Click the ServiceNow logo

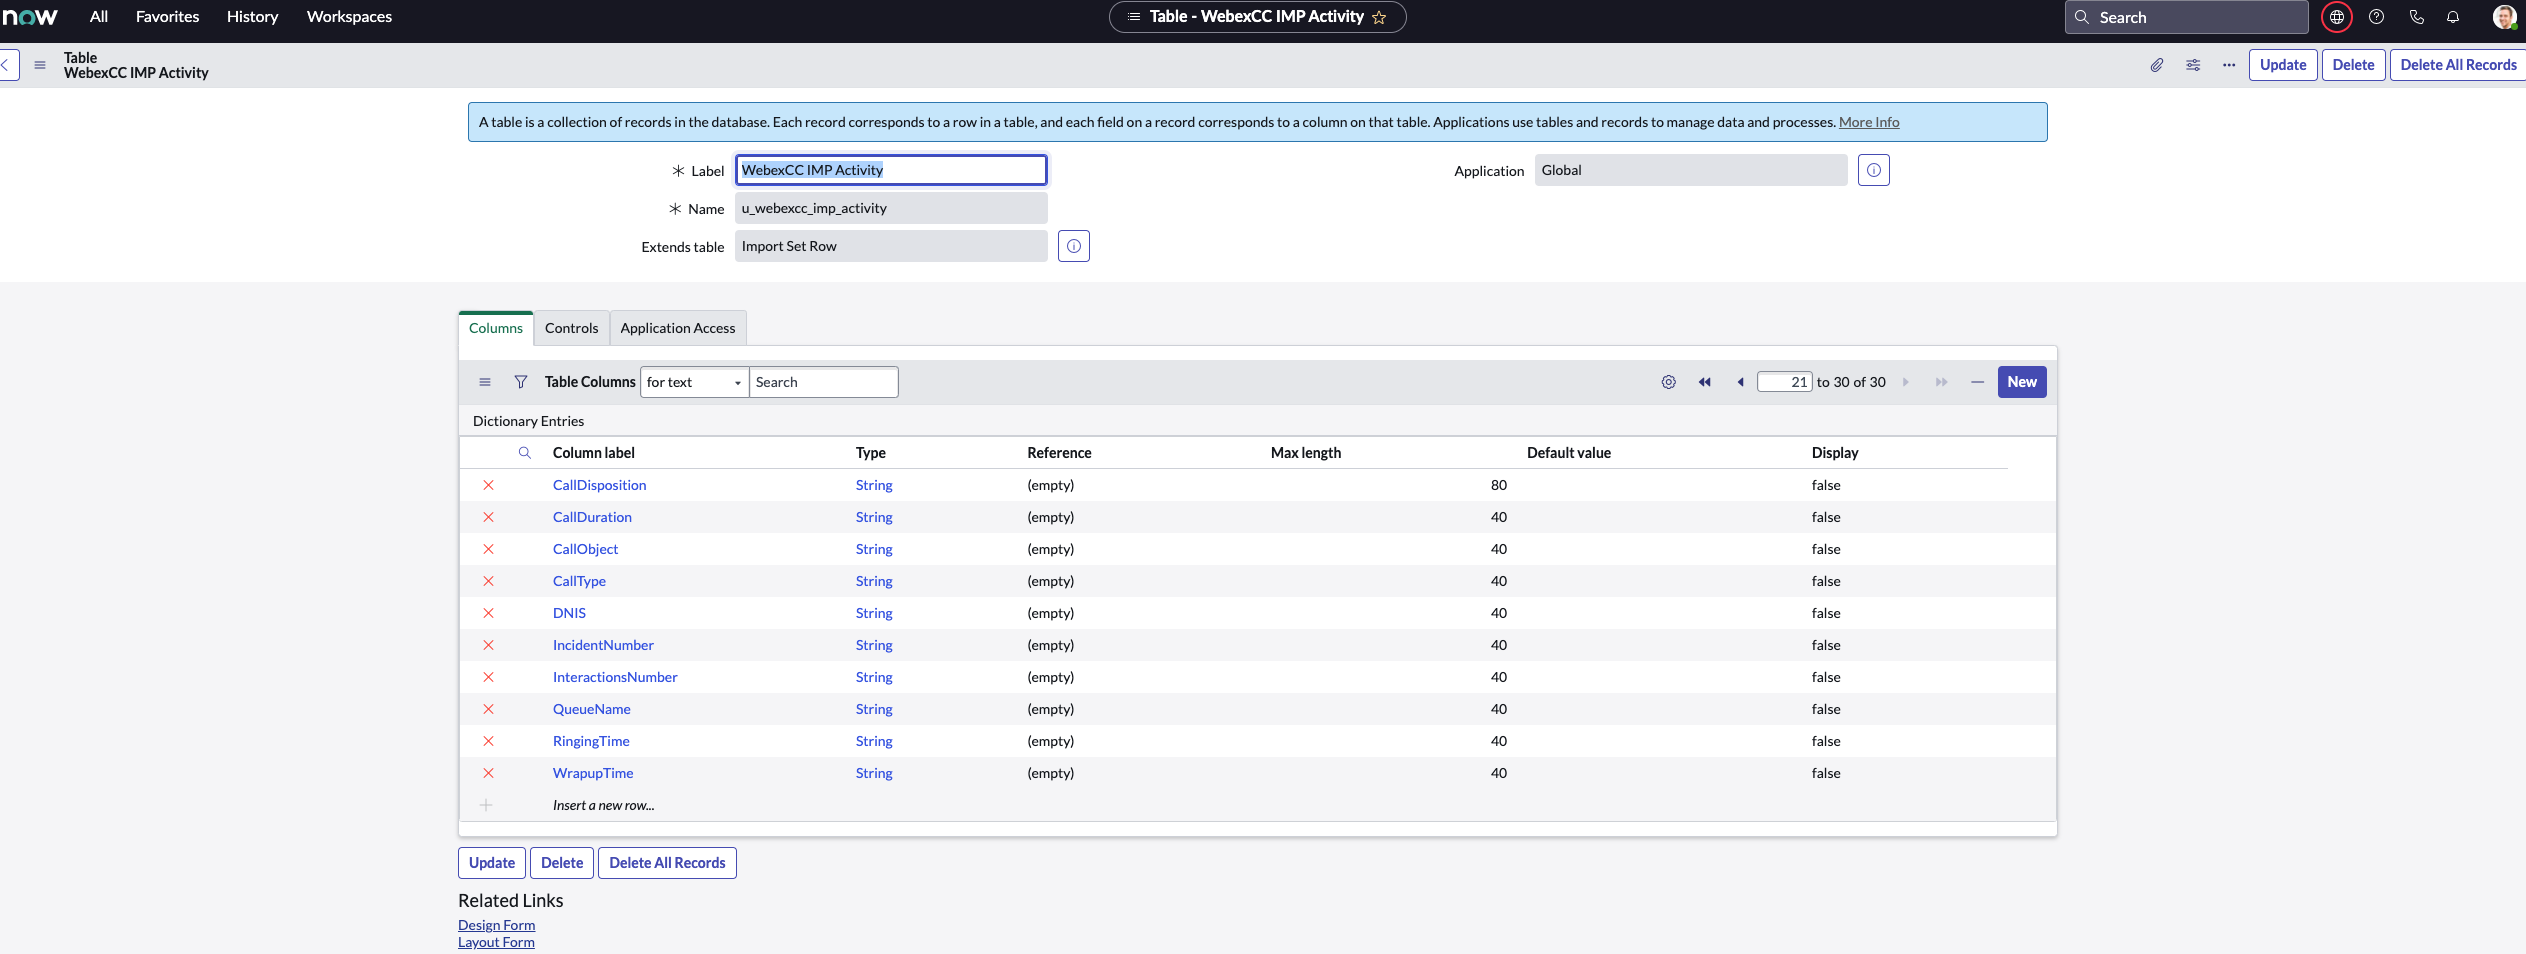[30, 17]
